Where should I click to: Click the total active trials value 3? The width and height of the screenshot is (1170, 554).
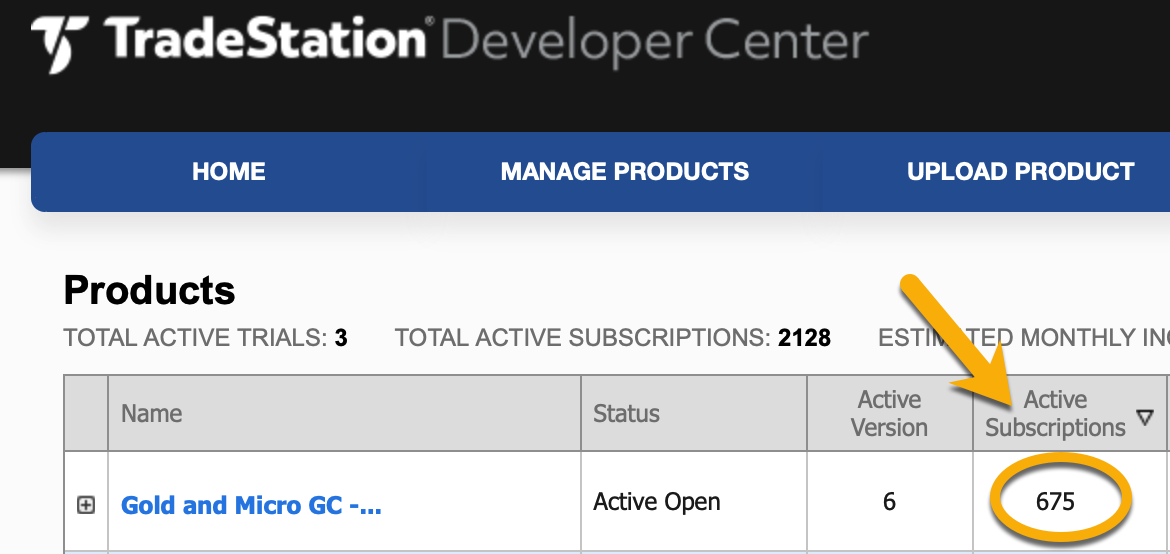[341, 338]
